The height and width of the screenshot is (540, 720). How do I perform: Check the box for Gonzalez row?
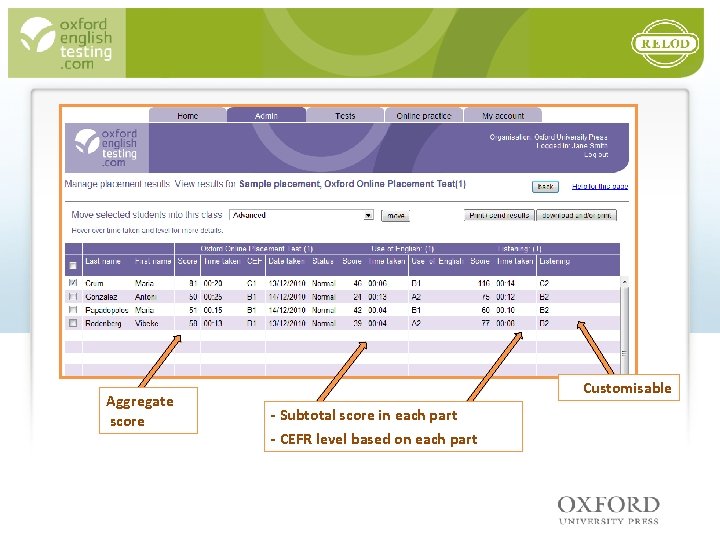pos(73,297)
